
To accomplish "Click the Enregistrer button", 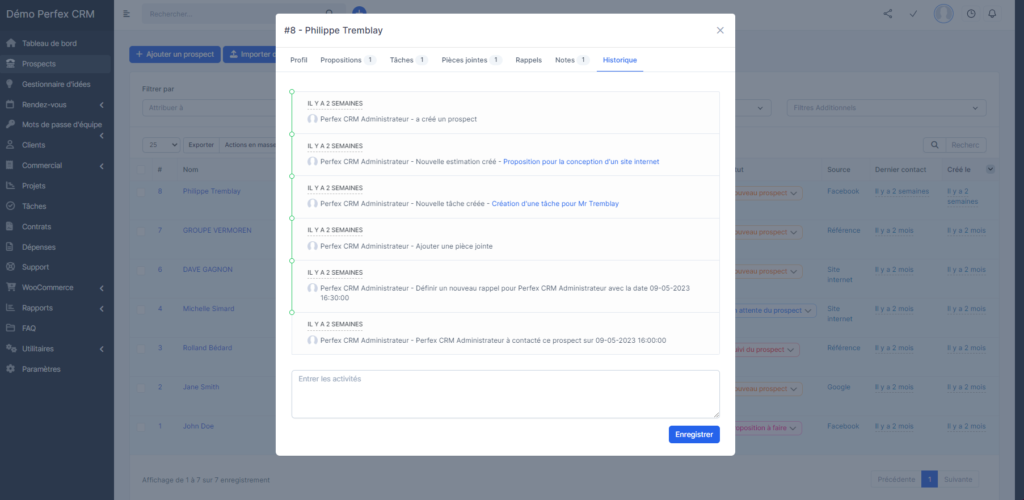I will (x=694, y=435).
